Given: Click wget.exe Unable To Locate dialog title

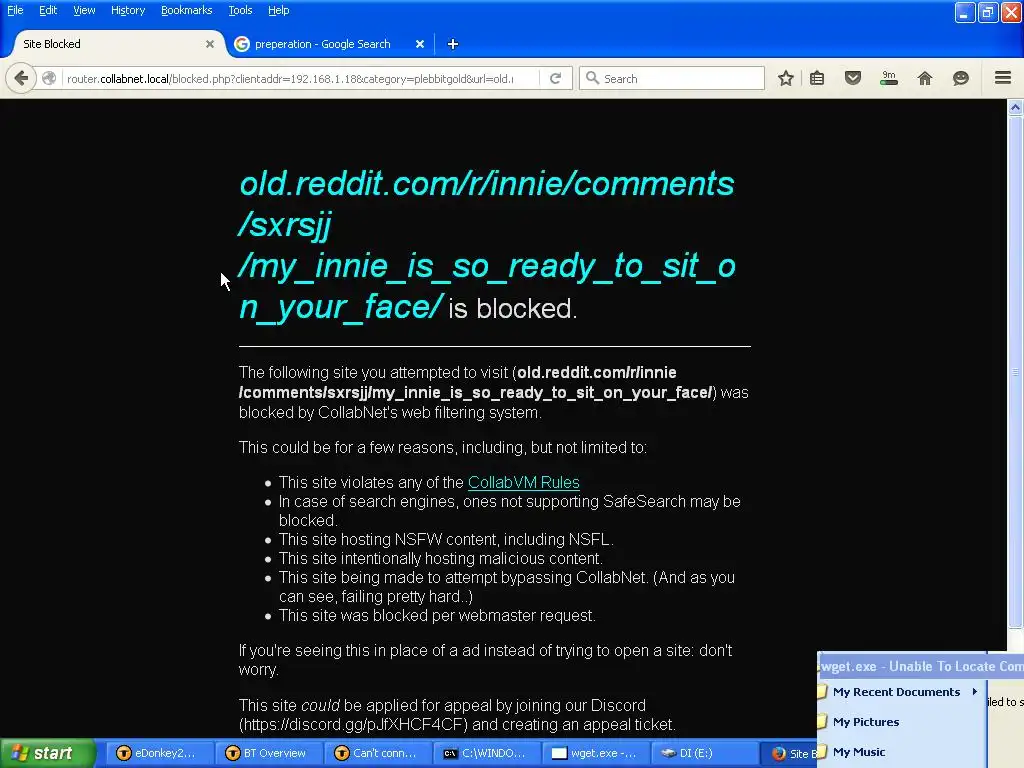Looking at the screenshot, I should click(x=921, y=666).
